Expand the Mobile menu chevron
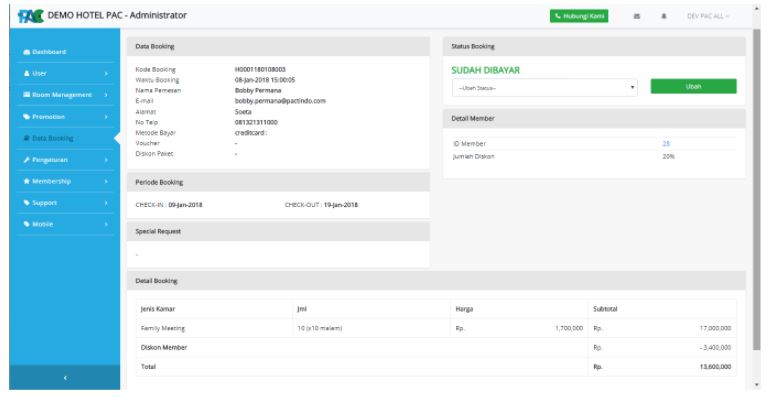 tap(106, 224)
